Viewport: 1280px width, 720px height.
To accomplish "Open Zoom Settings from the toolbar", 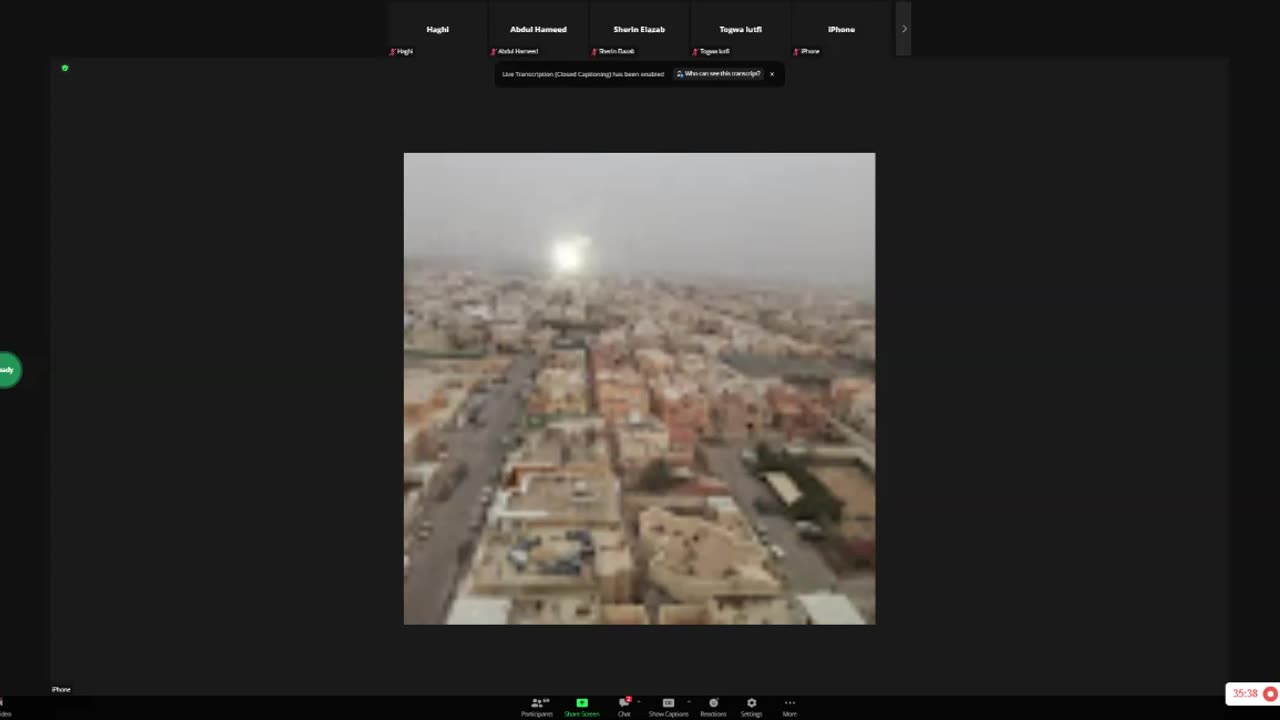I will pos(751,707).
